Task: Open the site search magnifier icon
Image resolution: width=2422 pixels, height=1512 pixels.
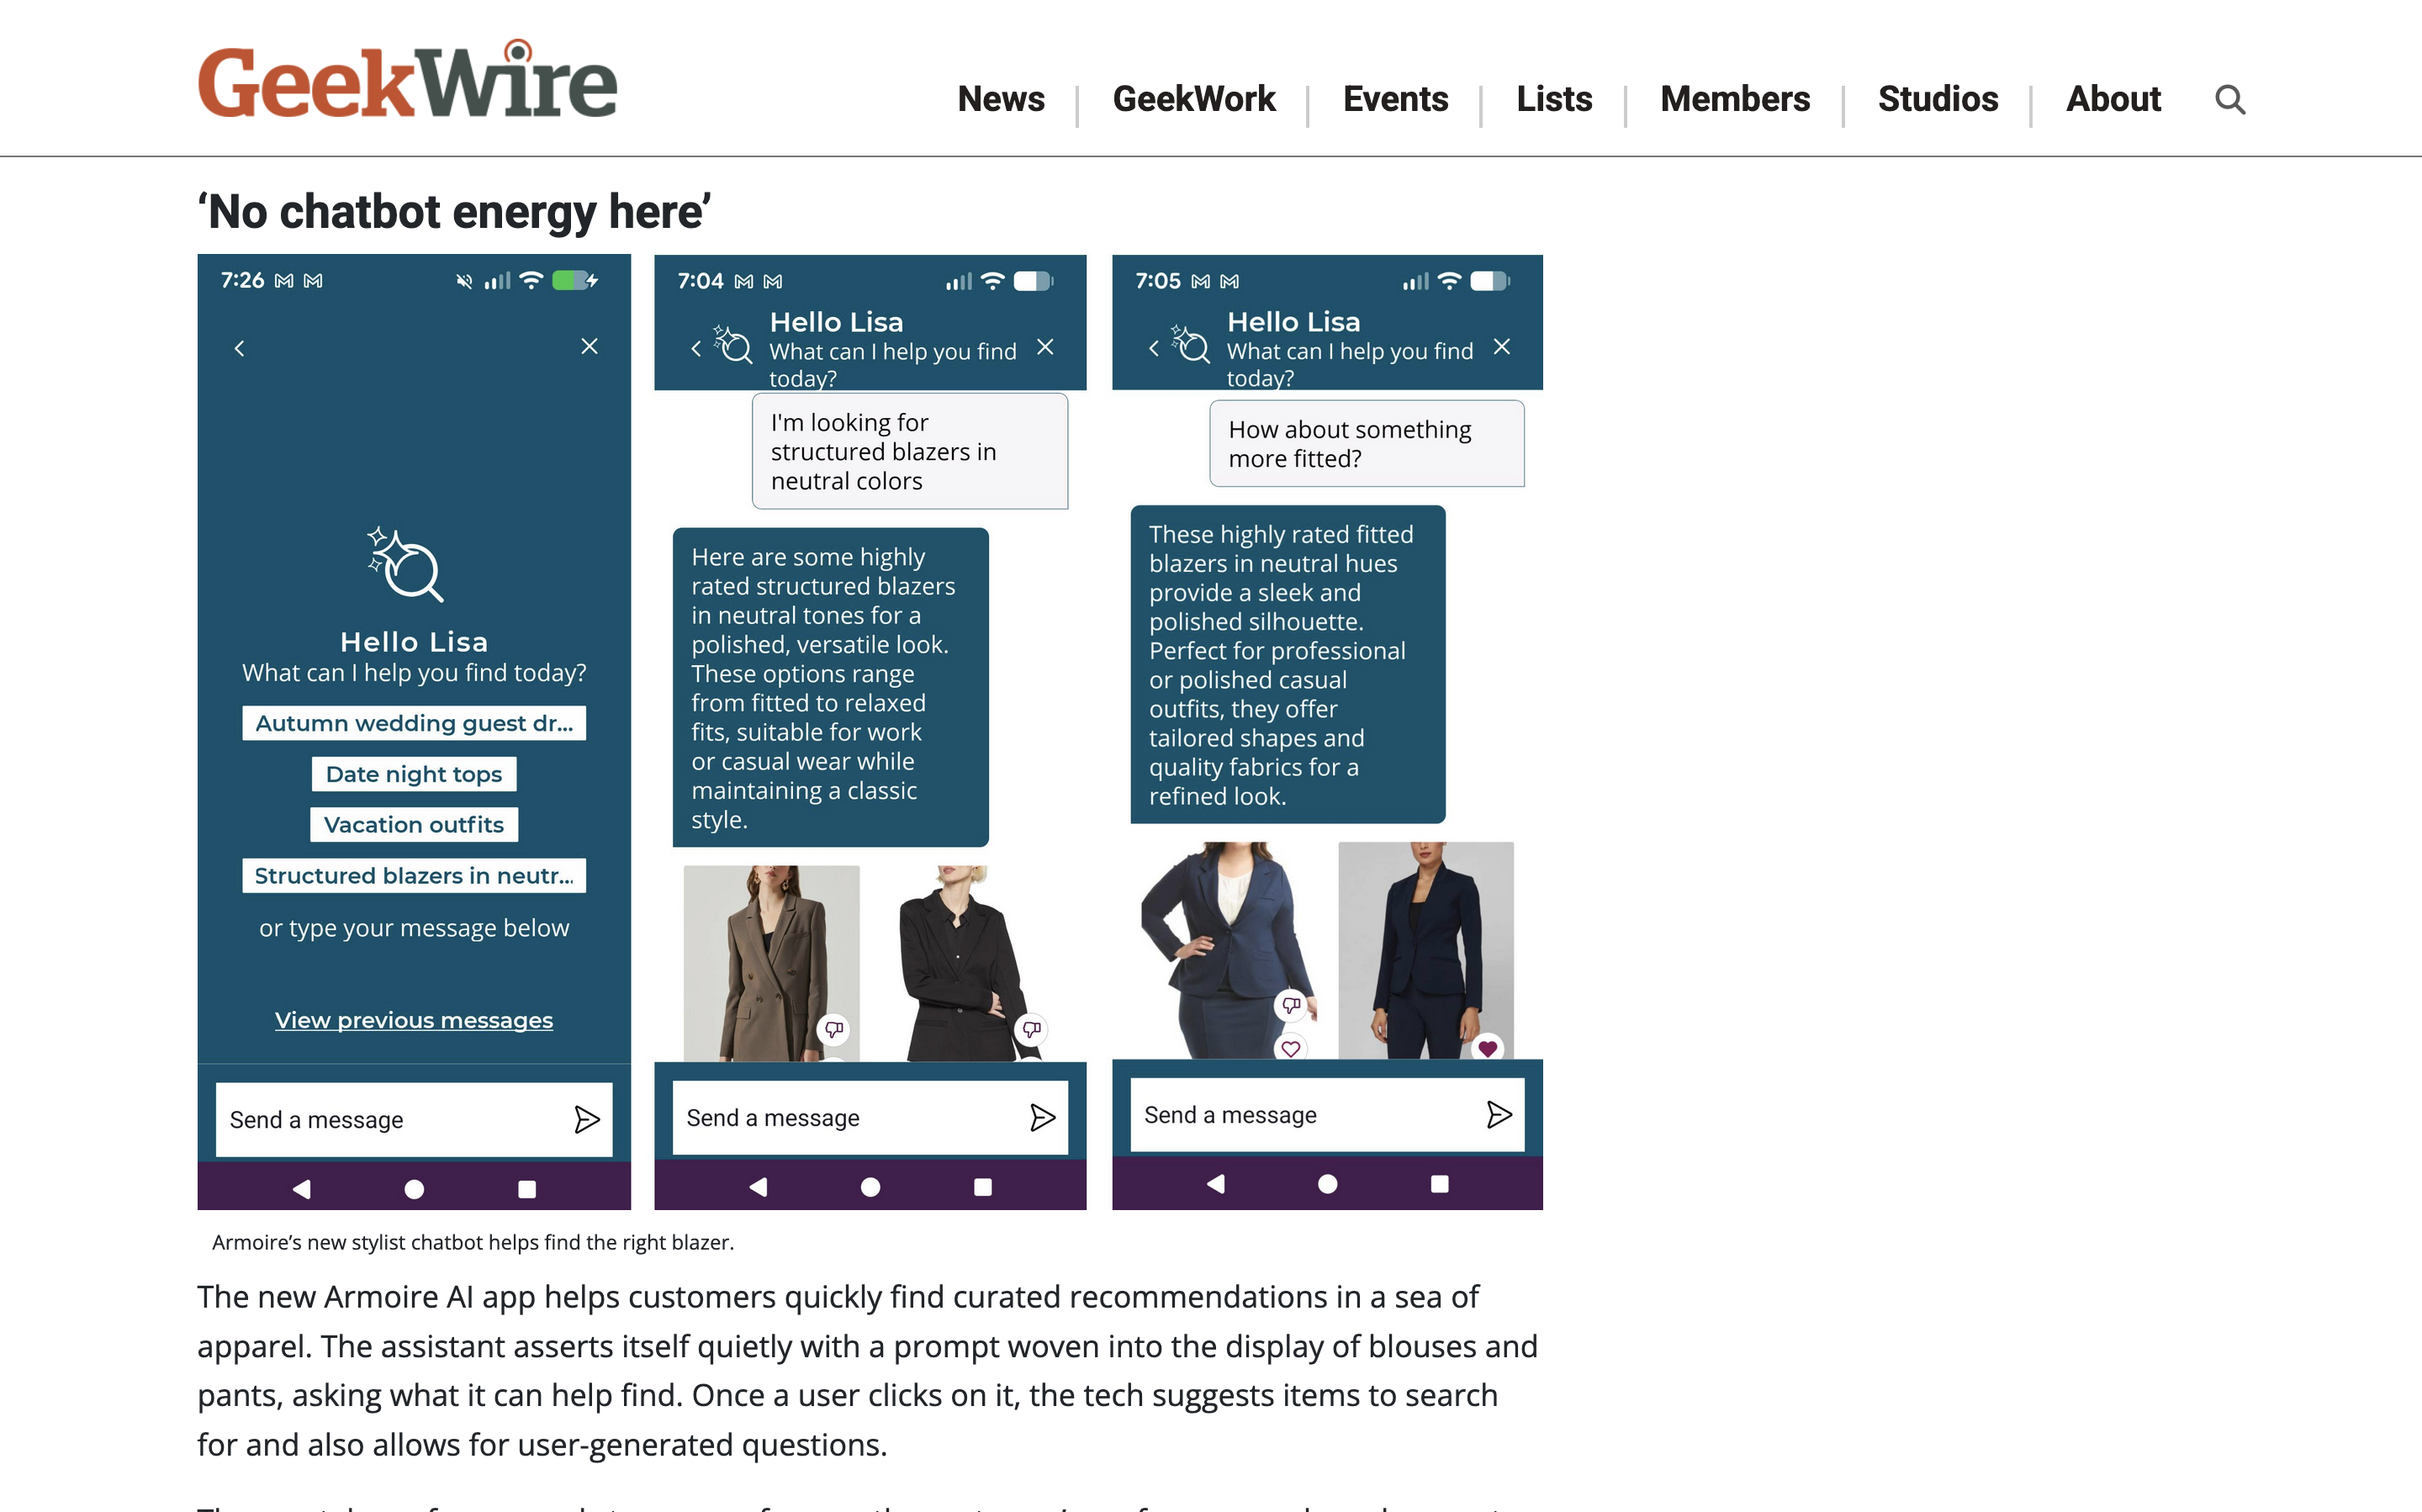Action: (x=2230, y=99)
